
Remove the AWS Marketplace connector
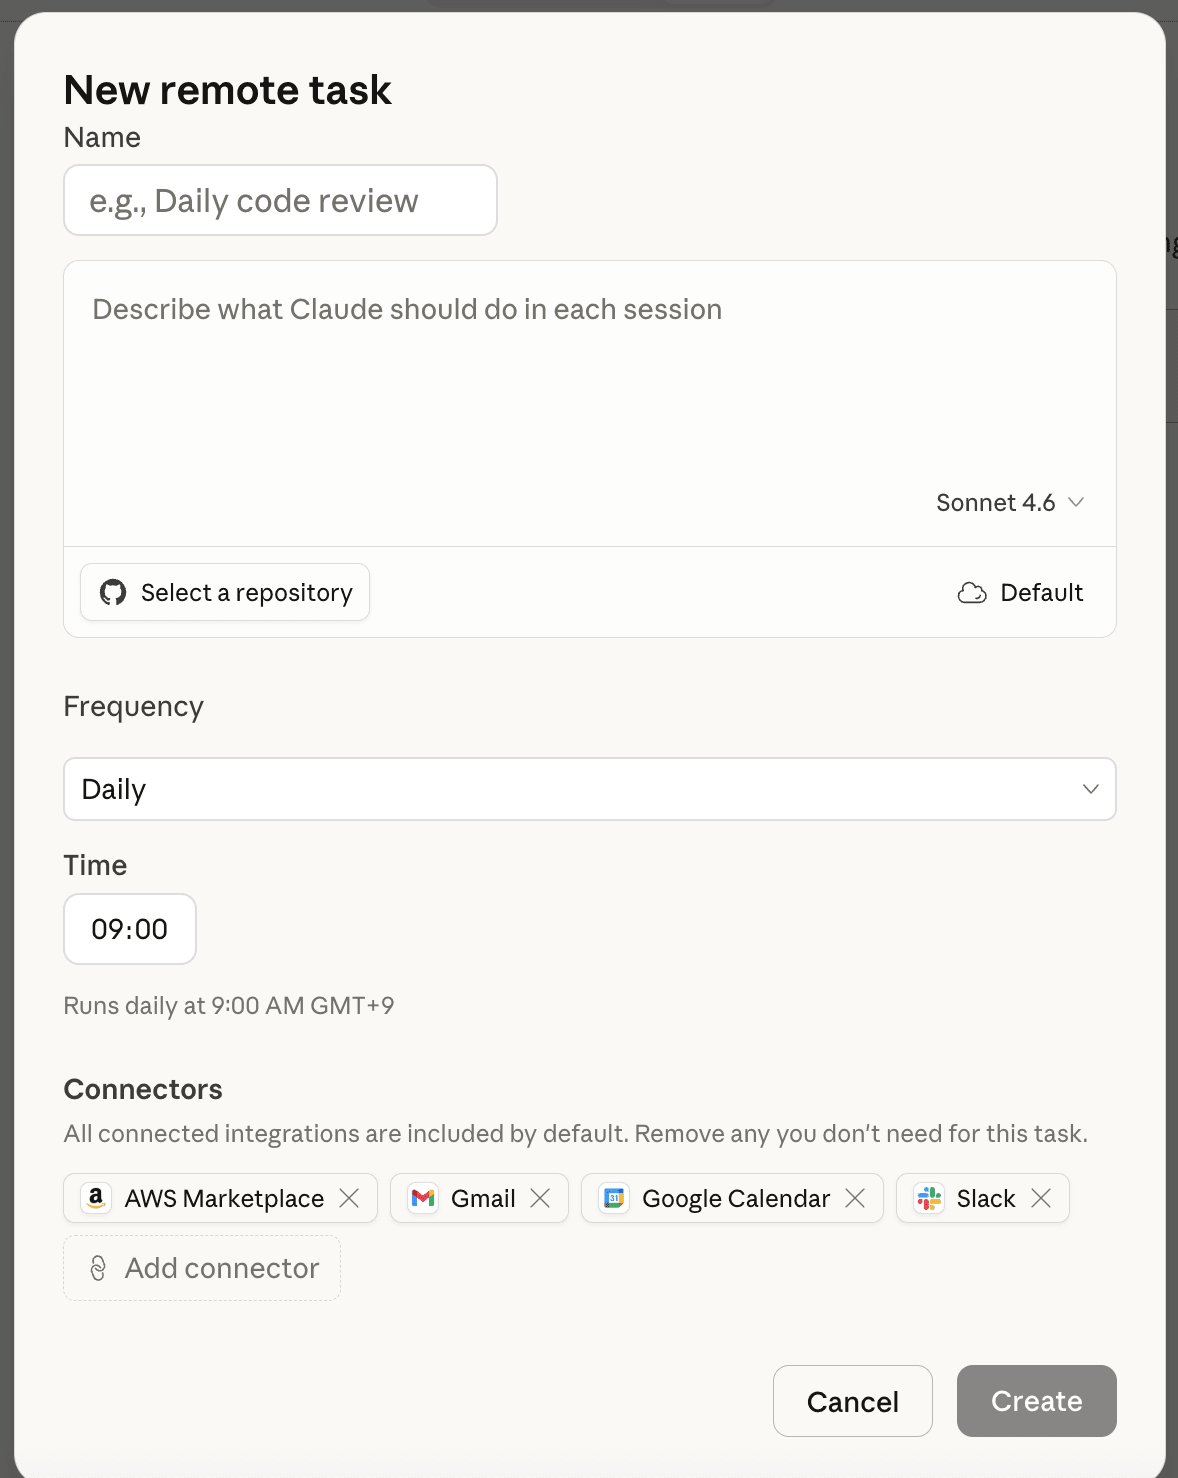click(x=349, y=1198)
